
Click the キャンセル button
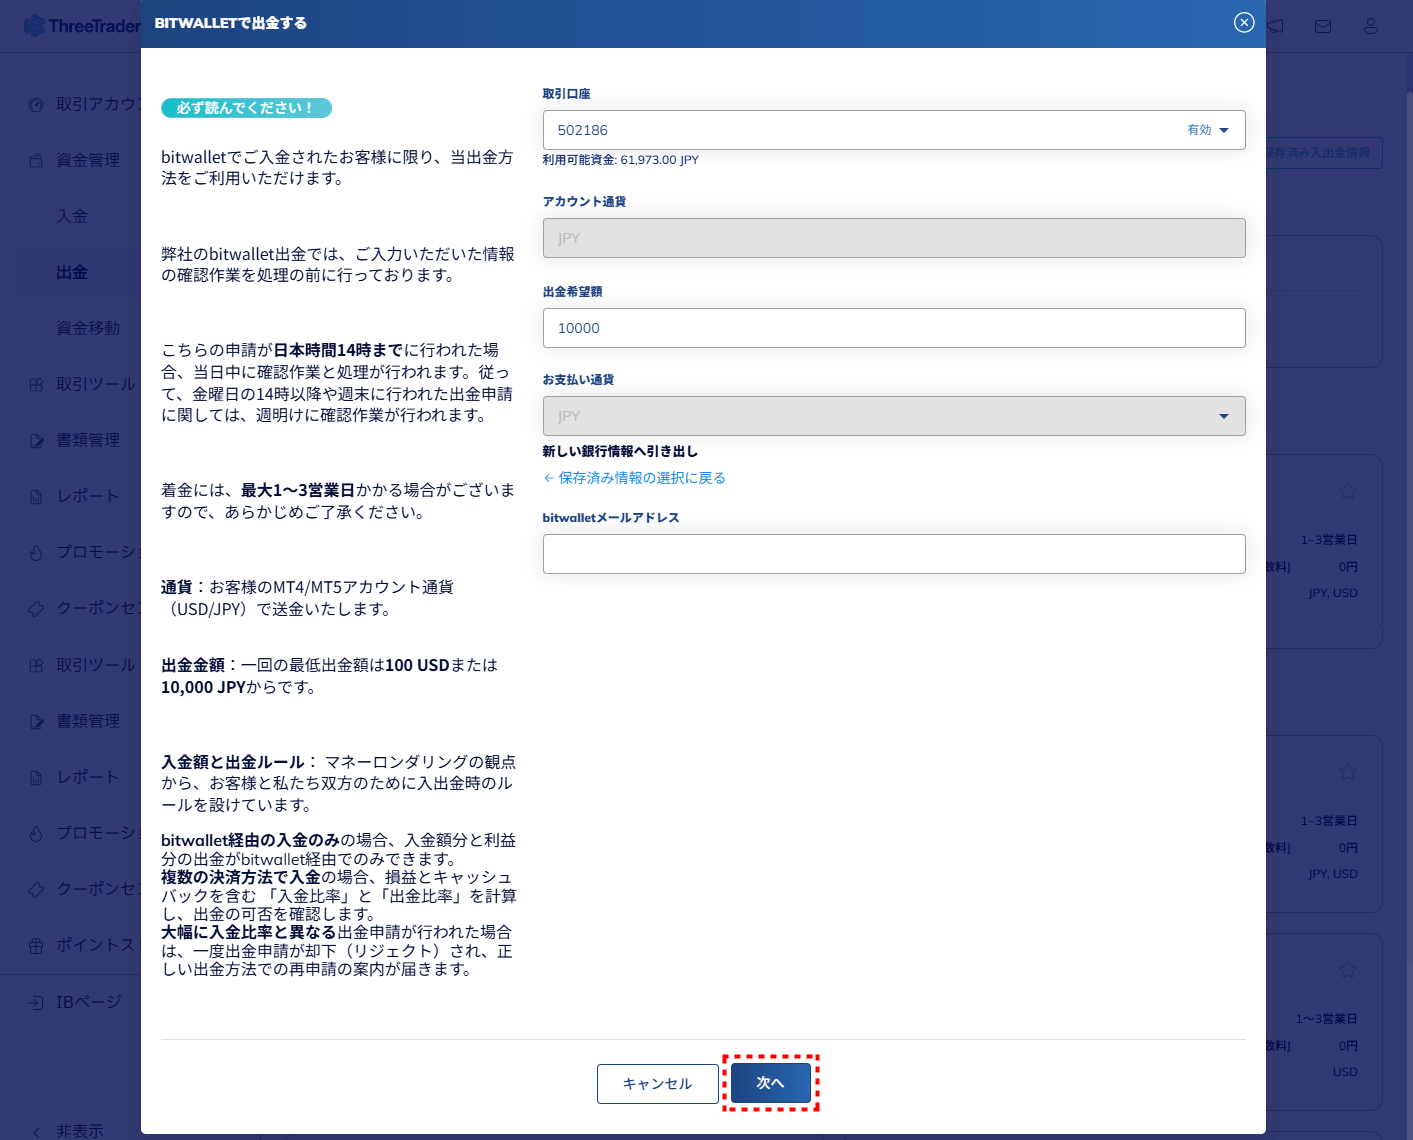click(657, 1084)
